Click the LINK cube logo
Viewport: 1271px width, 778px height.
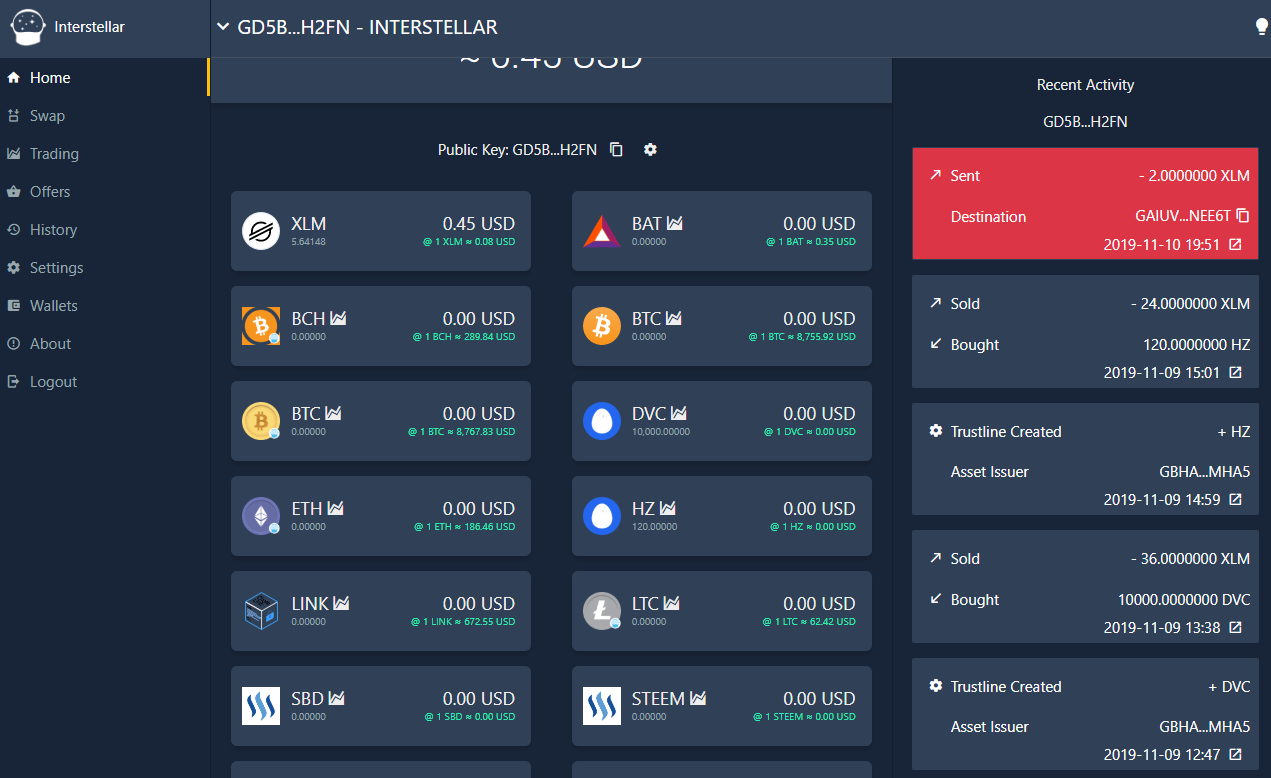coord(261,611)
